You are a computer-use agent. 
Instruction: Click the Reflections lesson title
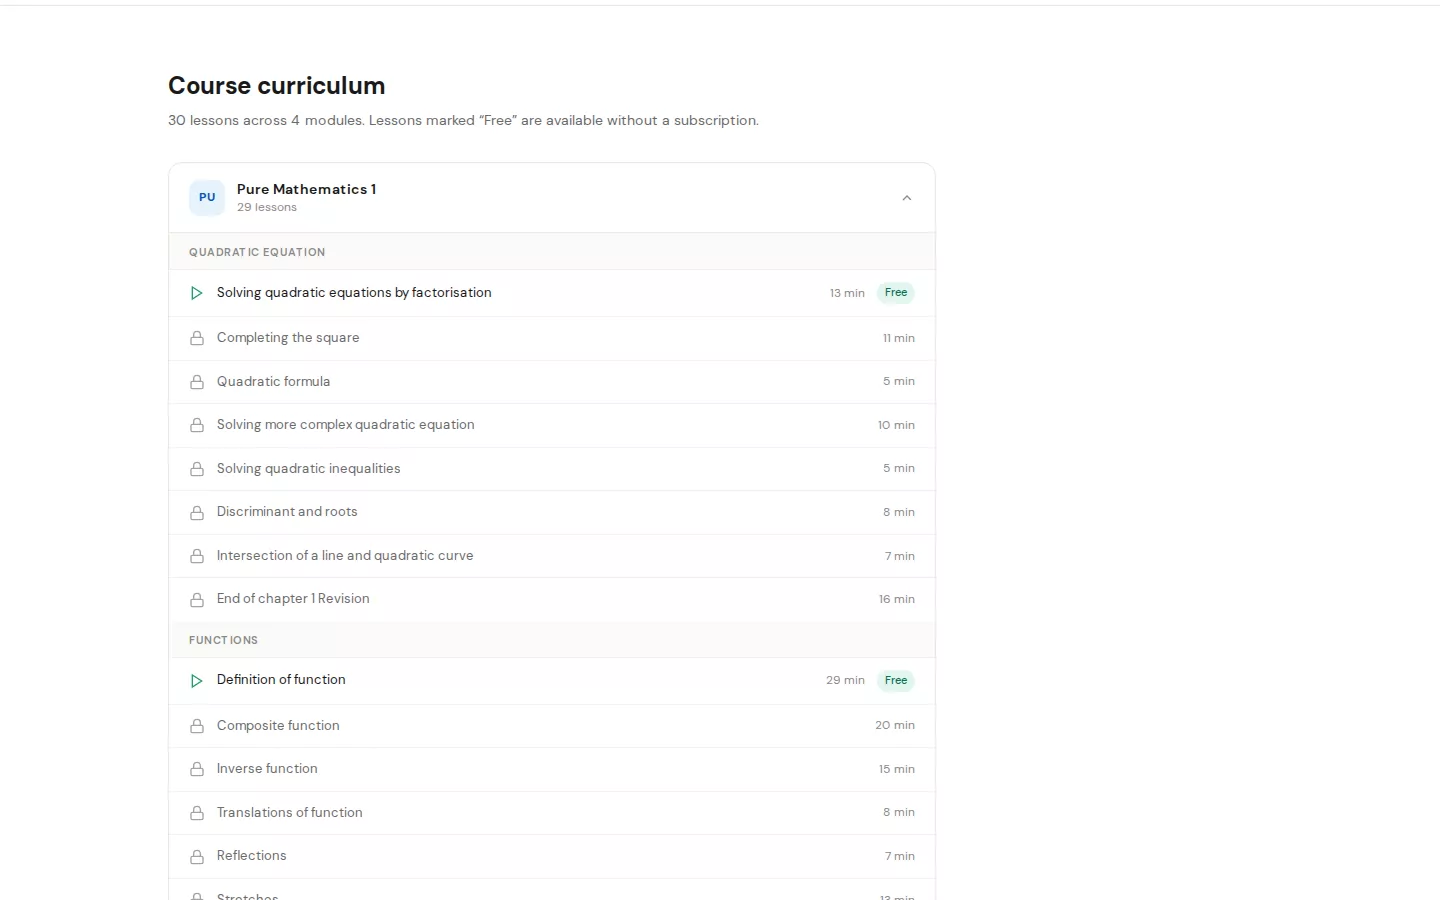tap(252, 856)
